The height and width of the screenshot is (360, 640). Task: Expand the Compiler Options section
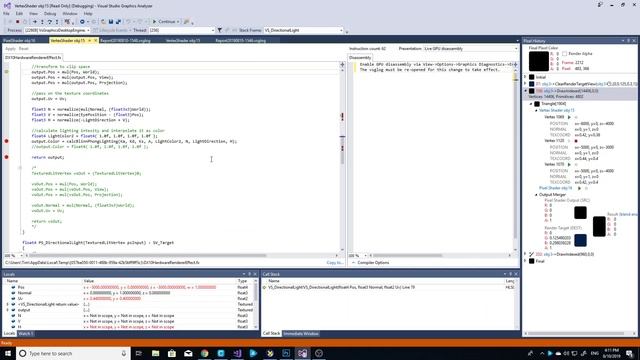pos(370,263)
